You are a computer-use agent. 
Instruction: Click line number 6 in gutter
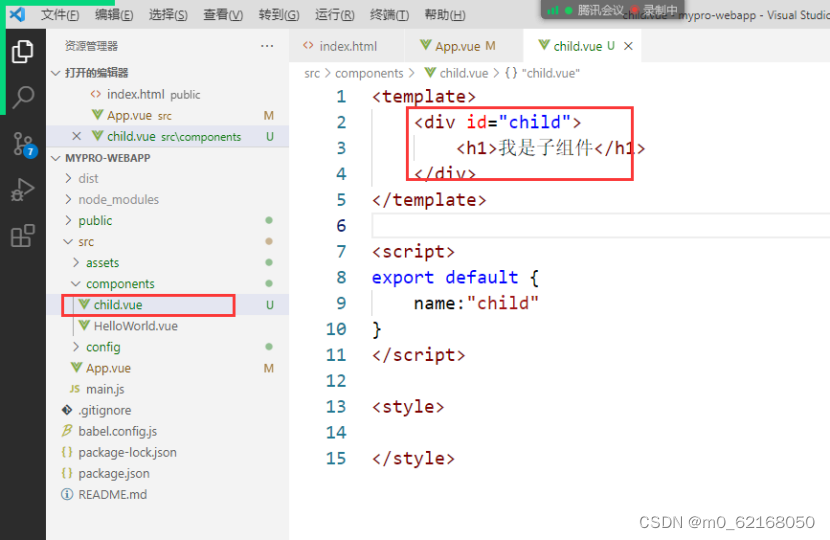pos(341,226)
